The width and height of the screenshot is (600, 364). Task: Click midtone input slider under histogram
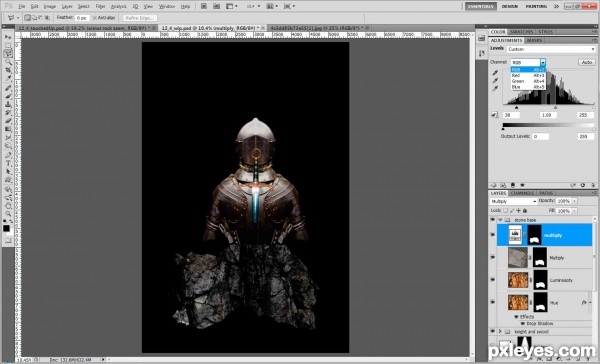555,108
